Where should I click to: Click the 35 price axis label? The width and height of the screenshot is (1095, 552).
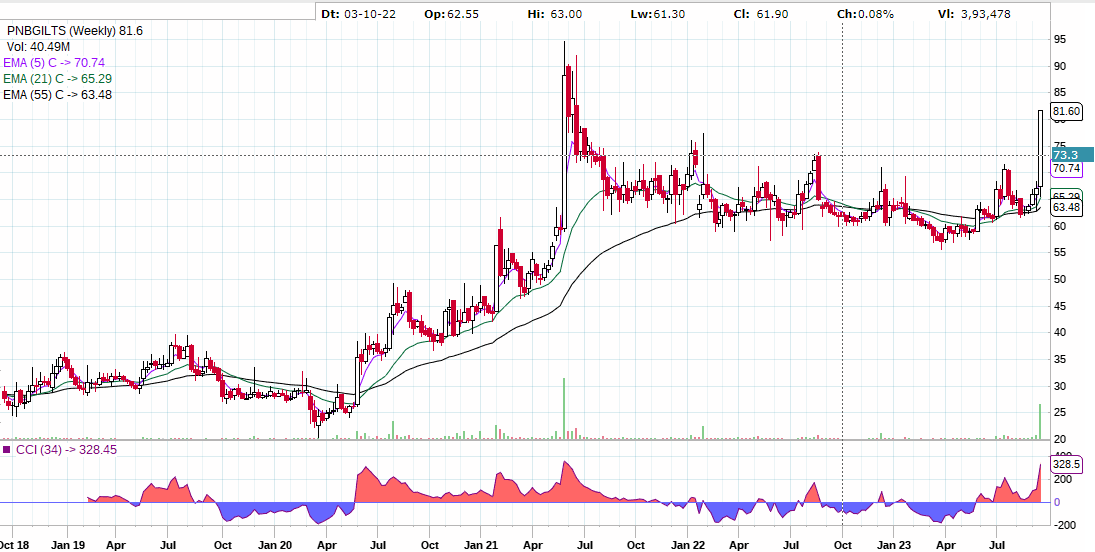[1059, 360]
